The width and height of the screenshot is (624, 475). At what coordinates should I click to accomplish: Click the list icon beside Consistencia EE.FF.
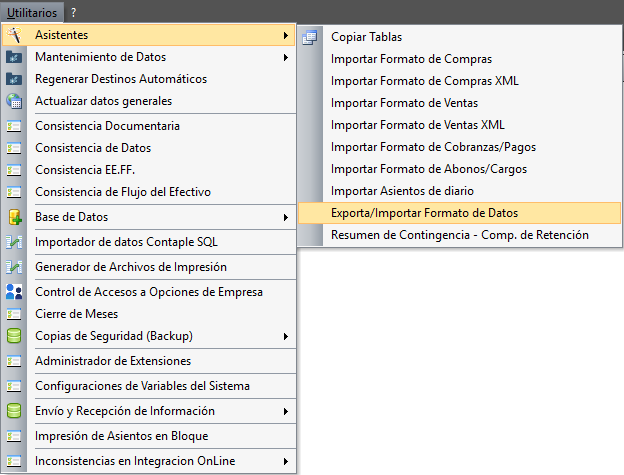[x=14, y=170]
